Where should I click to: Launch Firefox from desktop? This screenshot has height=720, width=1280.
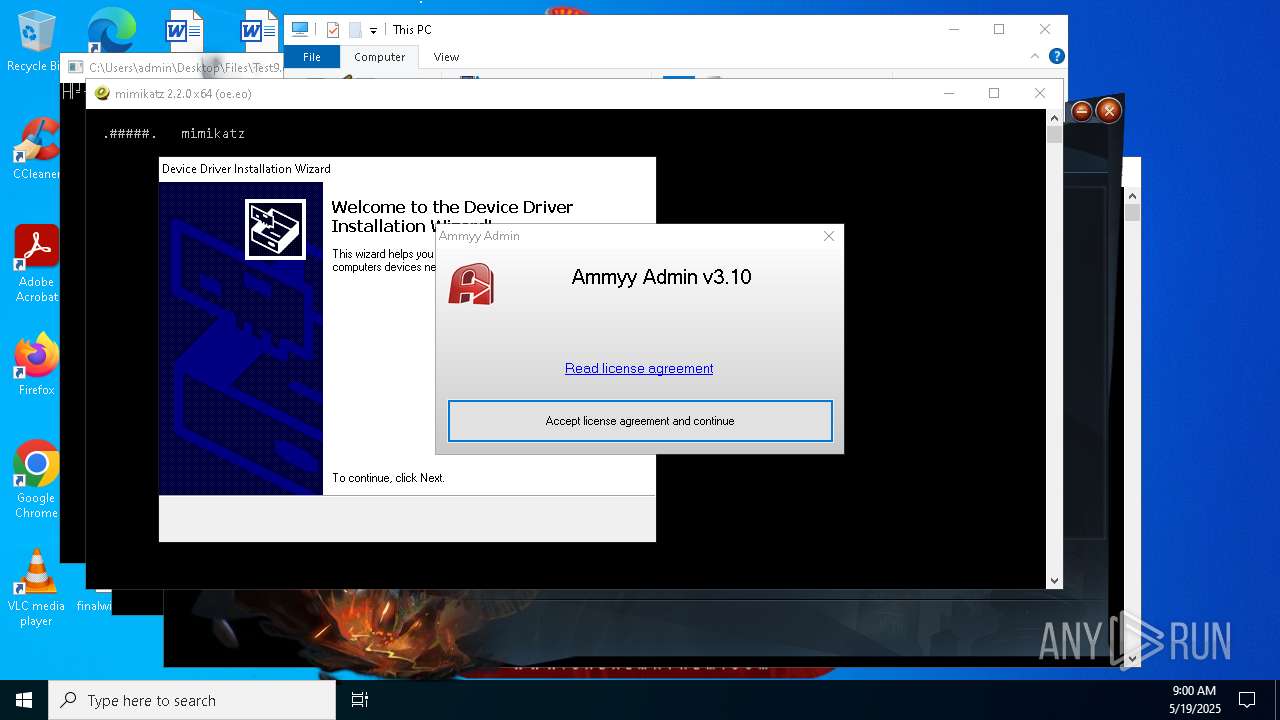pos(36,365)
